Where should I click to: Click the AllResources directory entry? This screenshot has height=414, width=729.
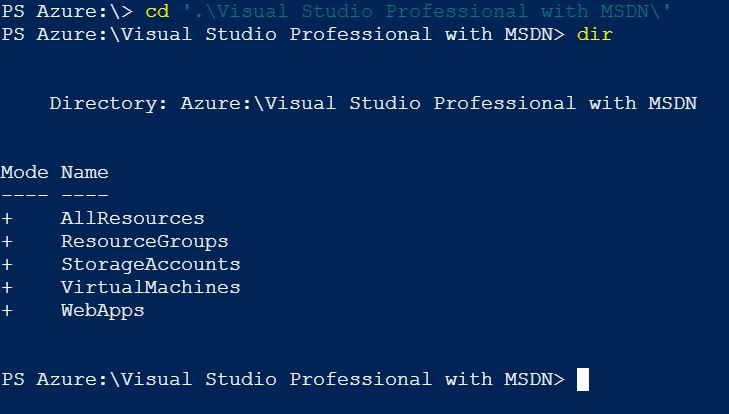[133, 218]
